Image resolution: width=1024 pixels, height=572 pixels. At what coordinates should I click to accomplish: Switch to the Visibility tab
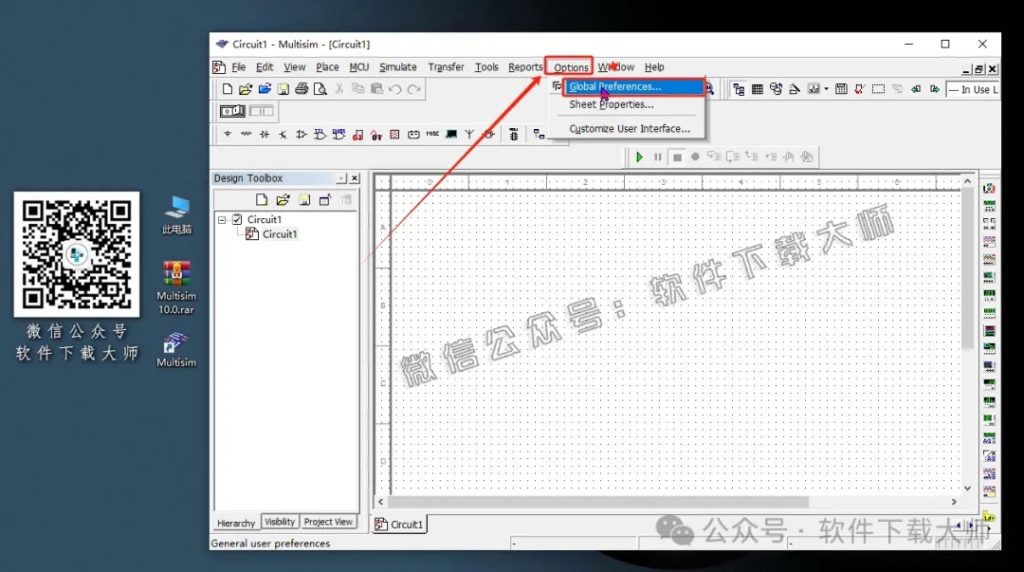(x=280, y=522)
